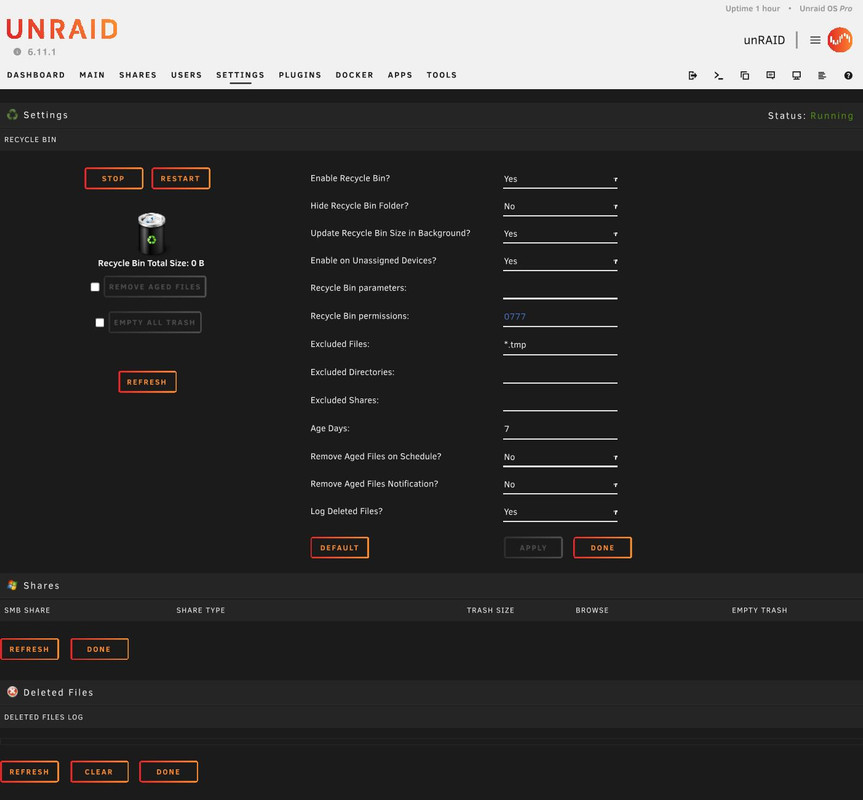Switch to the Main tab
This screenshot has height=800, width=863.
pyautogui.click(x=92, y=75)
